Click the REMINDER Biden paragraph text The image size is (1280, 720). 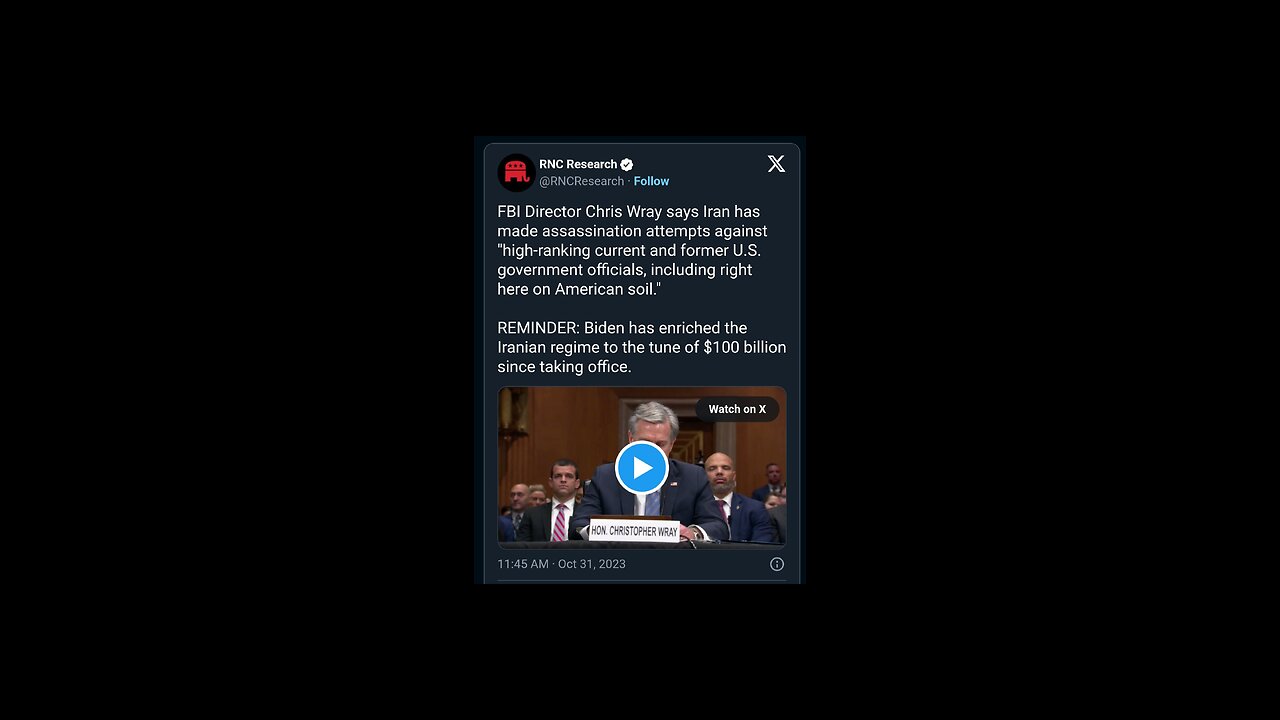click(642, 347)
